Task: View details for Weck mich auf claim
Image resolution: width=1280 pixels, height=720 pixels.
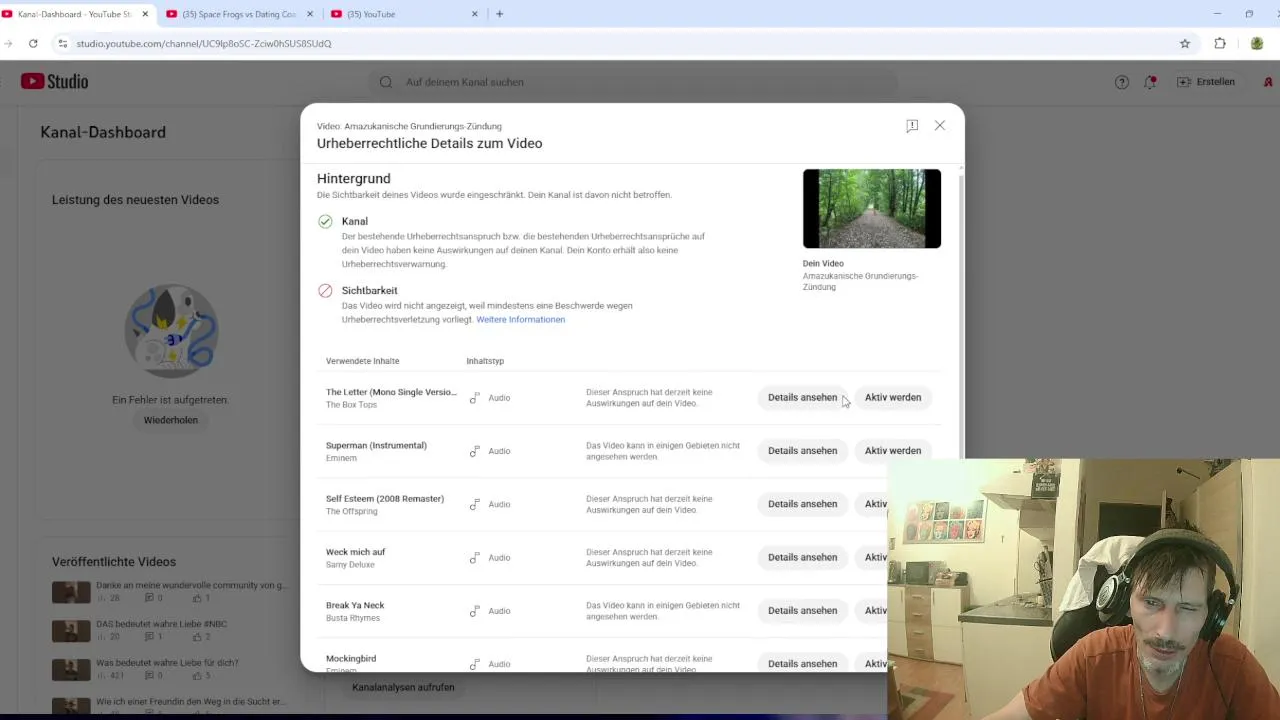Action: point(802,558)
